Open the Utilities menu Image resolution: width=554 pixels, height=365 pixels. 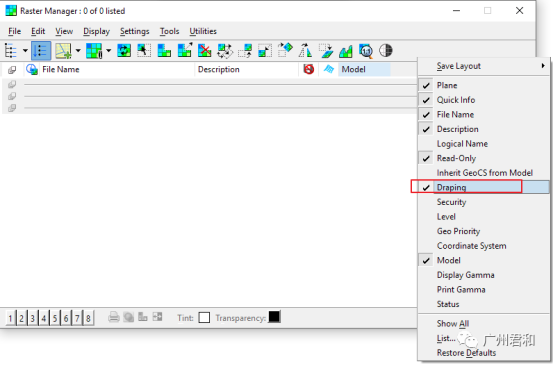(x=203, y=31)
